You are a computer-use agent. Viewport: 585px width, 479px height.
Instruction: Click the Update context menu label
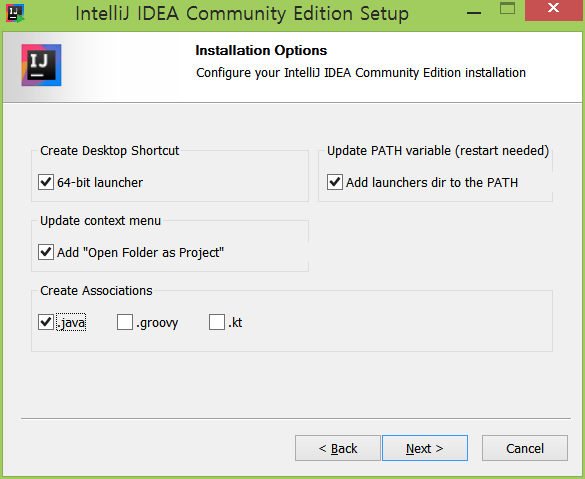click(x=100, y=221)
